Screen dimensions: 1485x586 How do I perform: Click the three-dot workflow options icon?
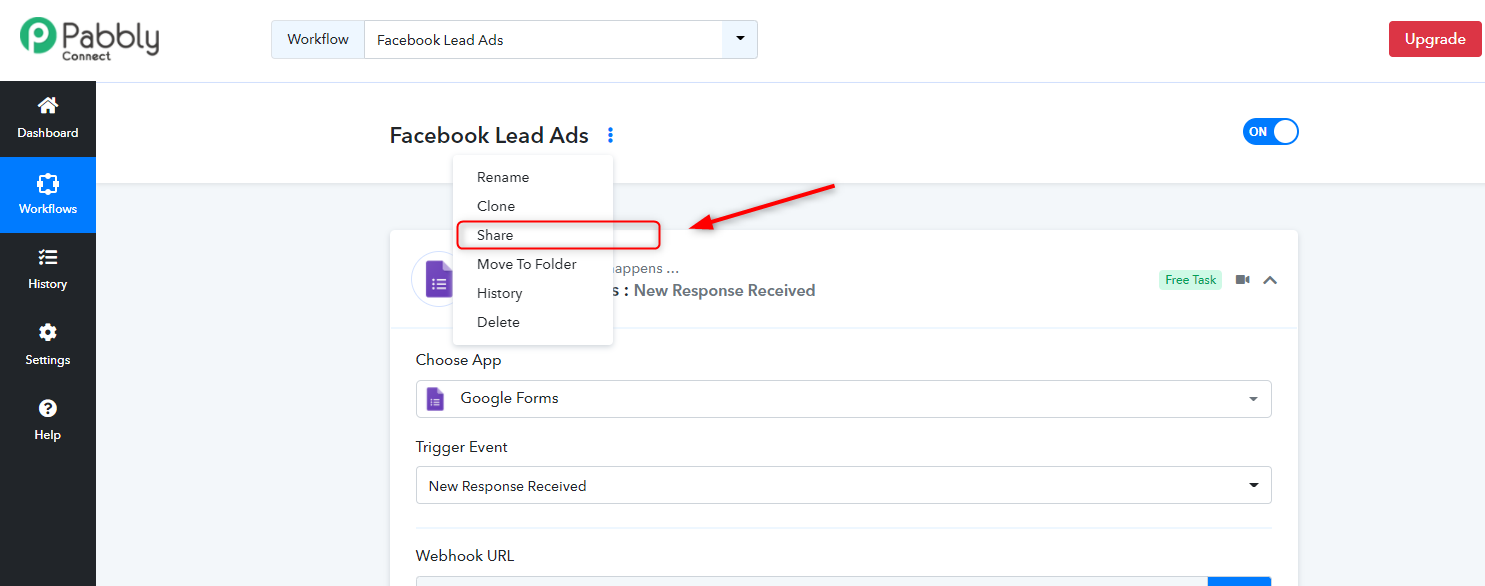(611, 135)
